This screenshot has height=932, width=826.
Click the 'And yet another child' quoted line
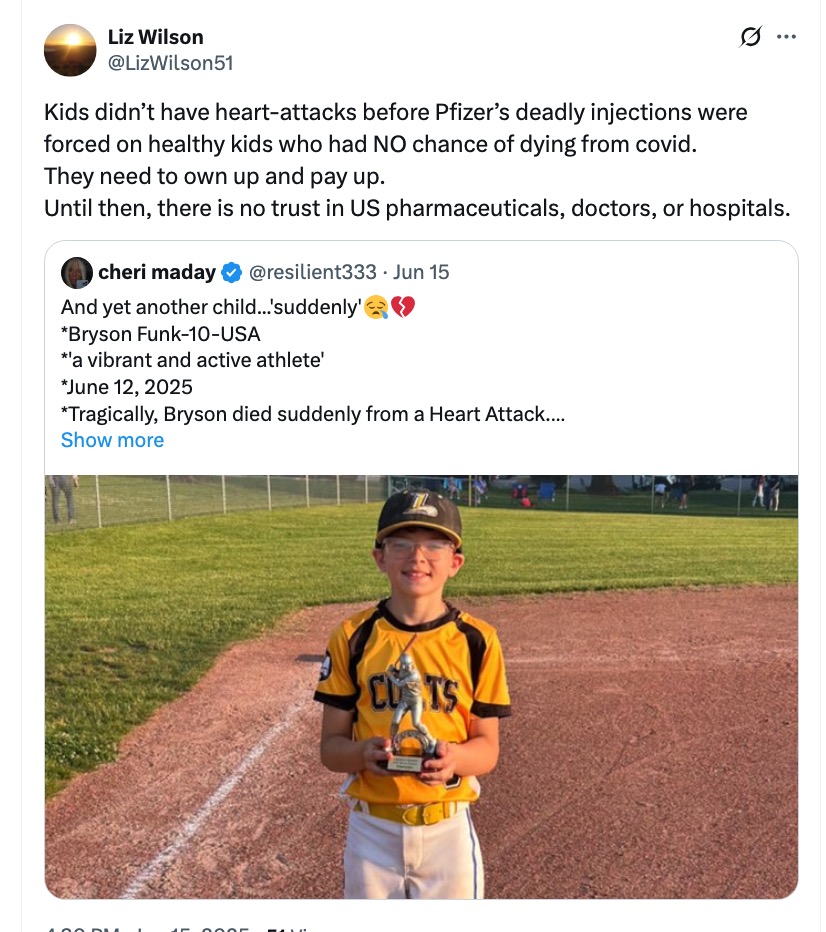(x=210, y=307)
